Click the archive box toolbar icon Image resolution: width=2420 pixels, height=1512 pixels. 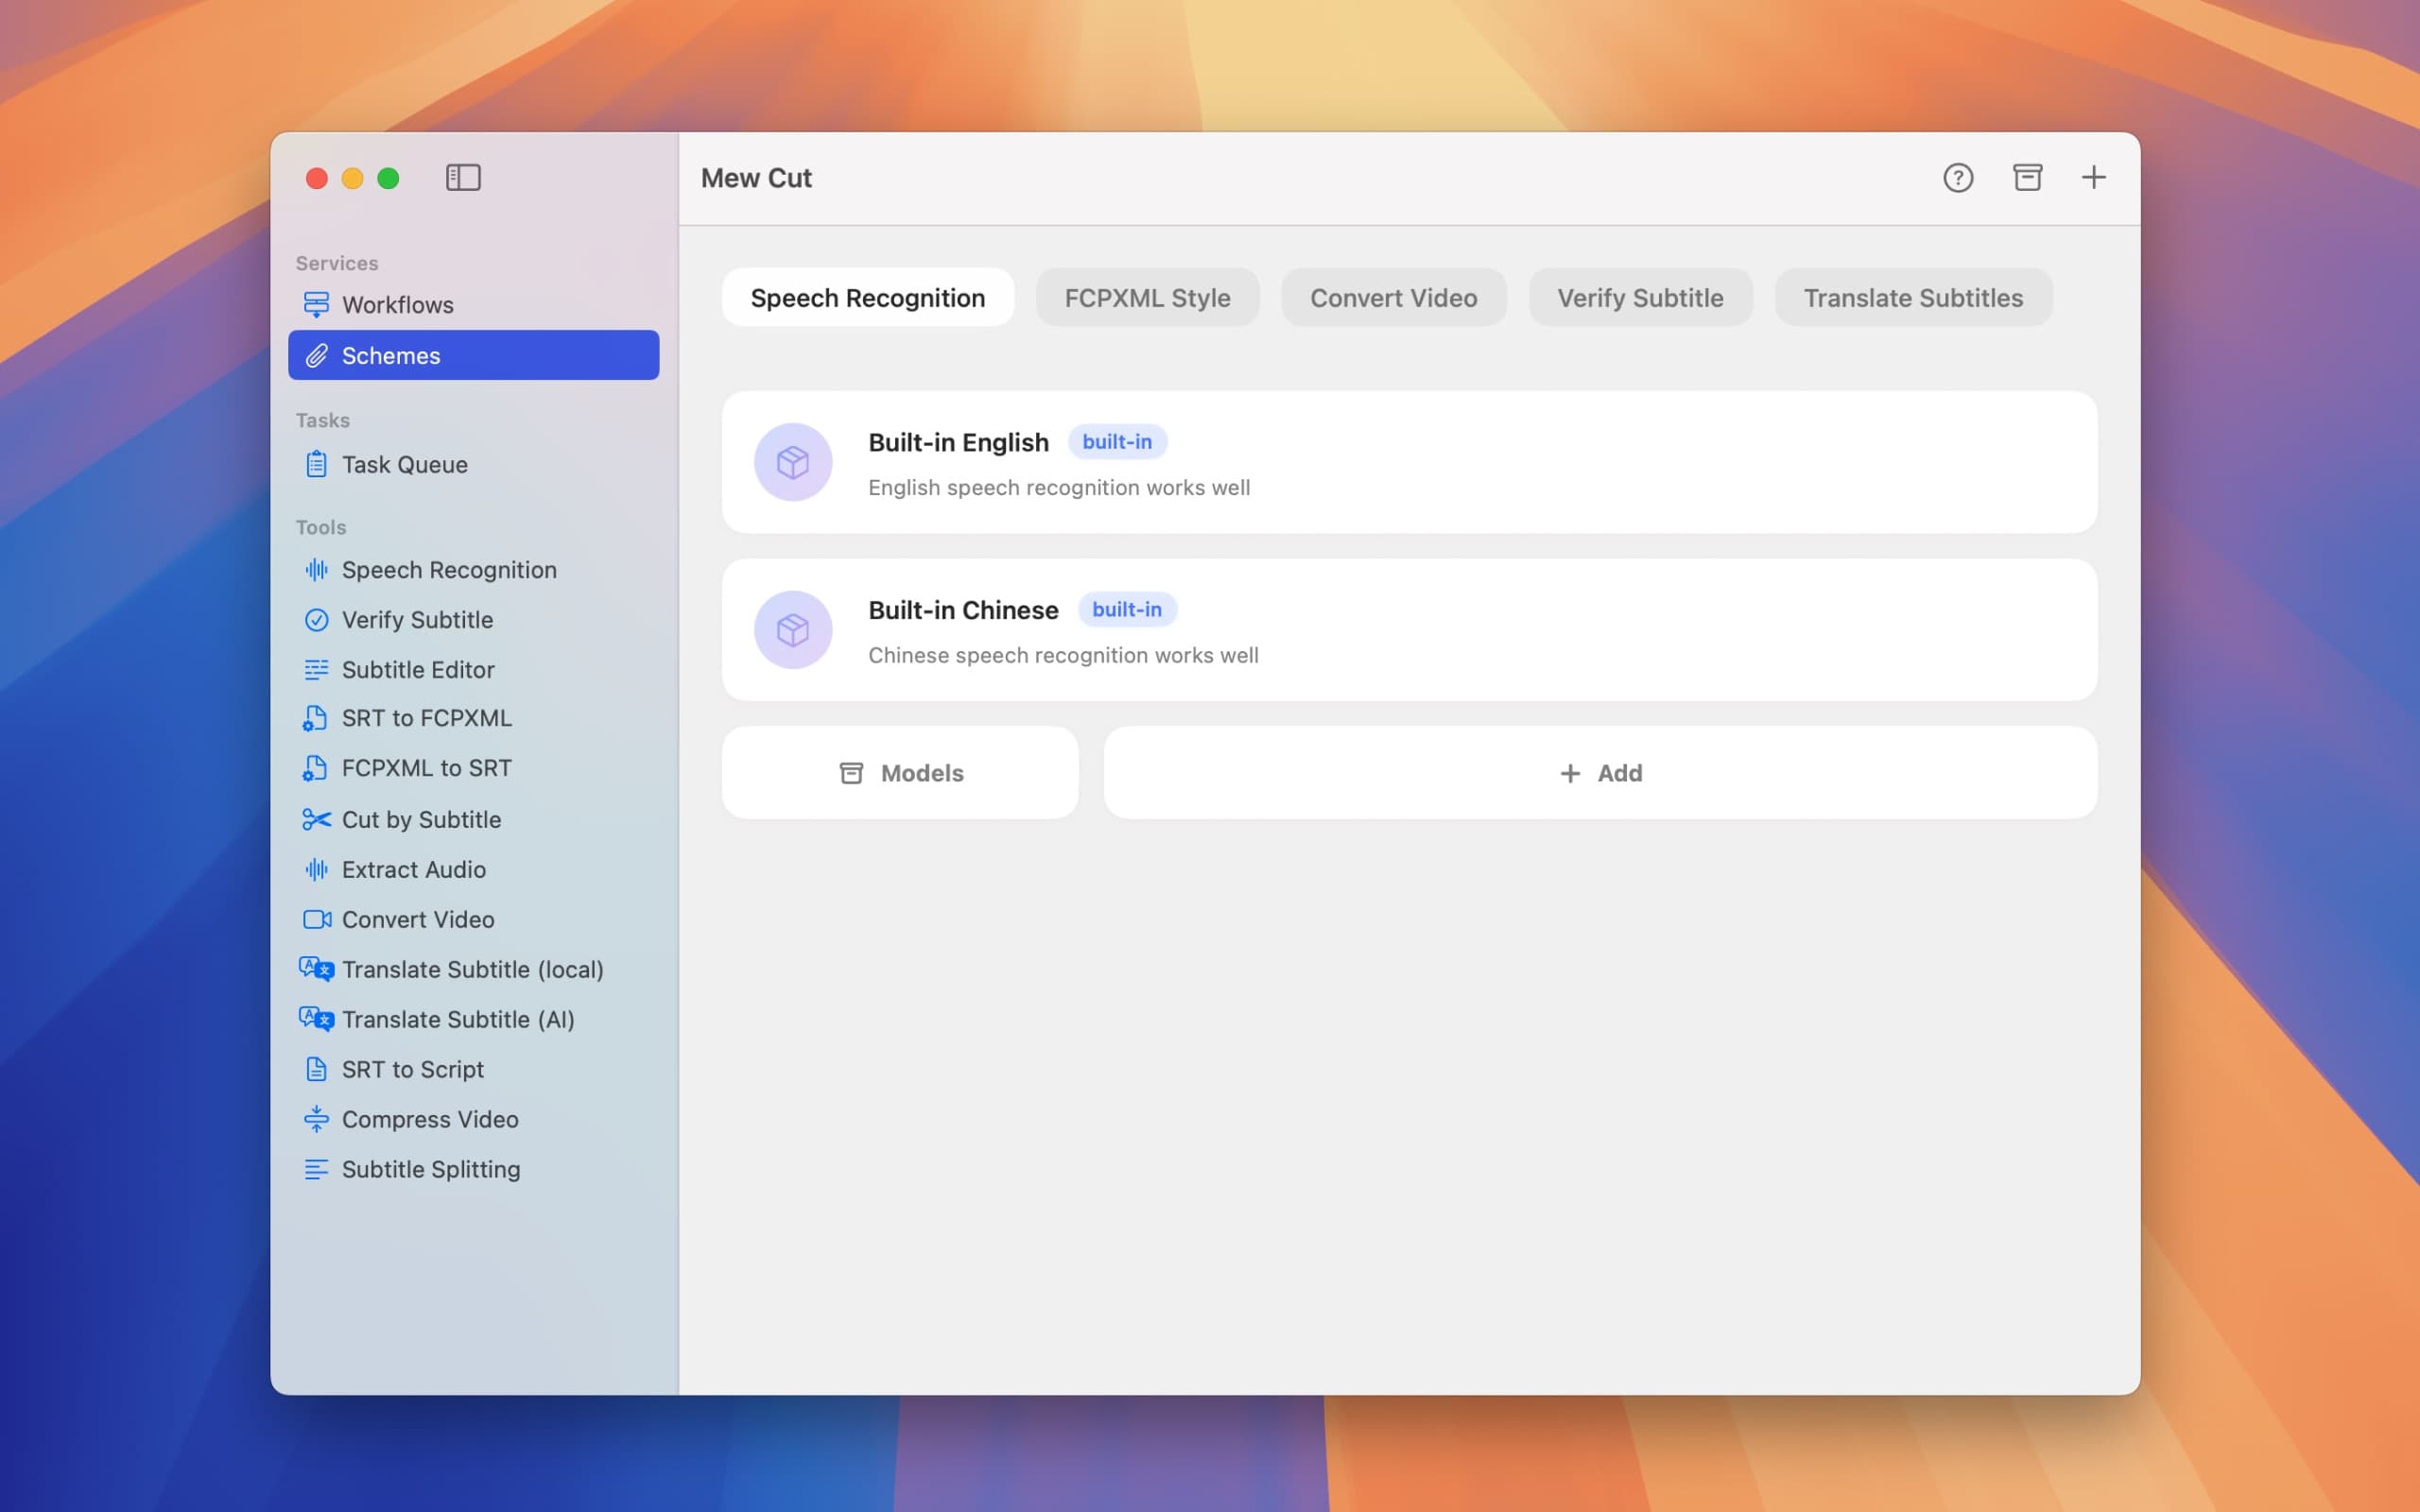[x=2027, y=178]
